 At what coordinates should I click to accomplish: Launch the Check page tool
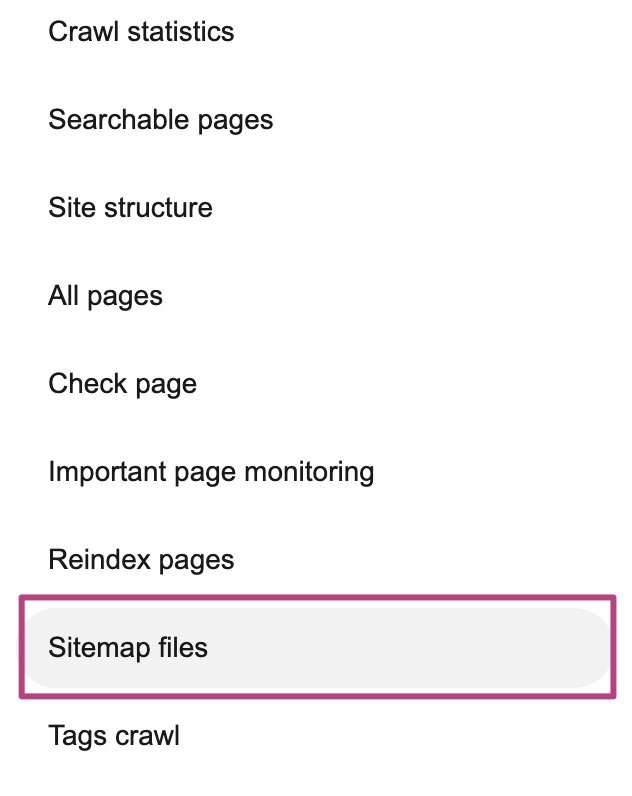[122, 384]
